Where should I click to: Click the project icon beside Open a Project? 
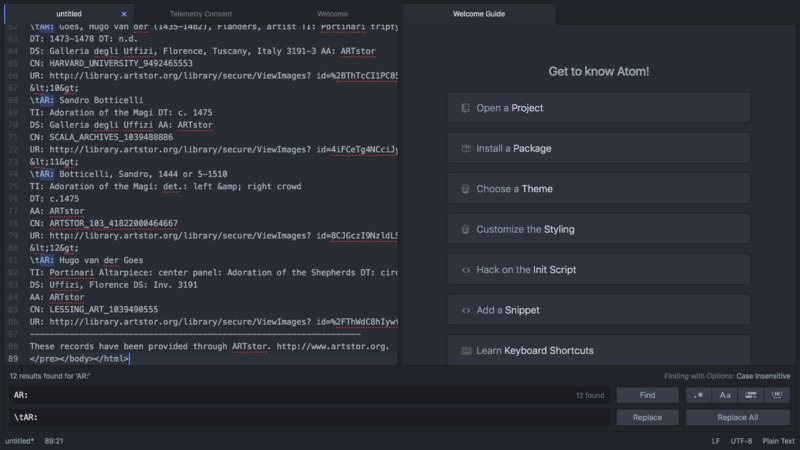coord(465,108)
